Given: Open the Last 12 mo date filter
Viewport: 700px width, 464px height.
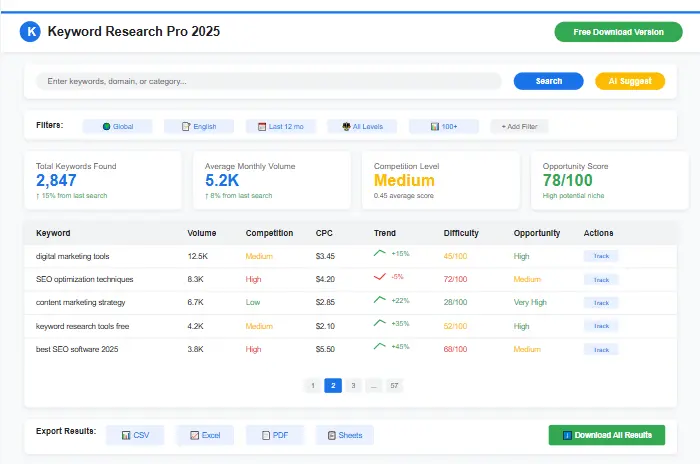Looking at the screenshot, I should pos(280,127).
